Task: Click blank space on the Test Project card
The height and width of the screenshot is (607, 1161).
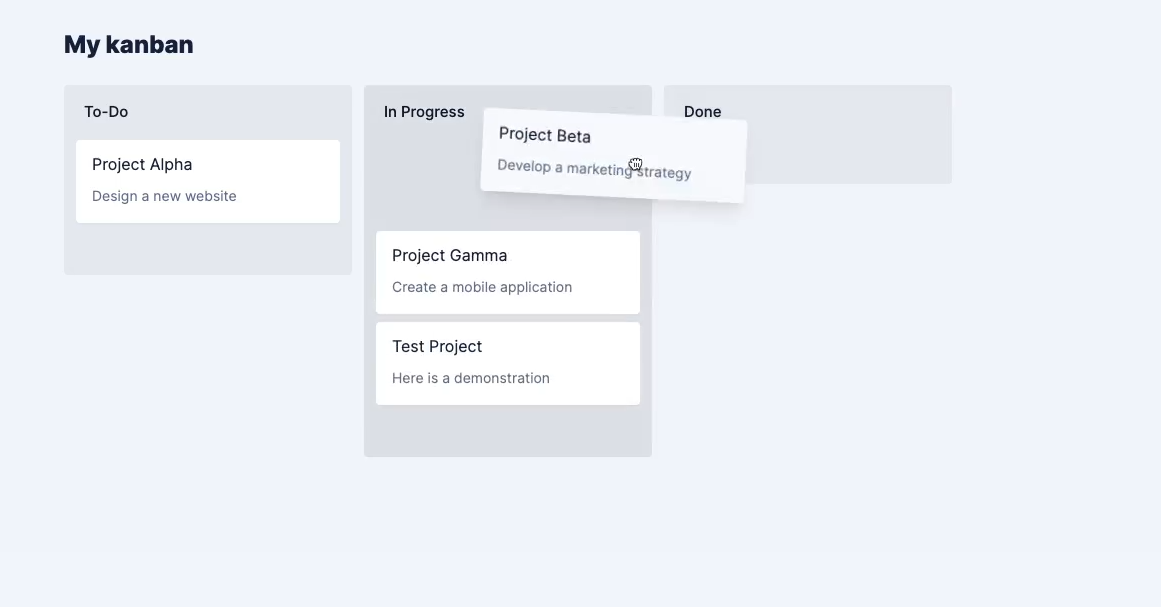Action: coord(592,363)
